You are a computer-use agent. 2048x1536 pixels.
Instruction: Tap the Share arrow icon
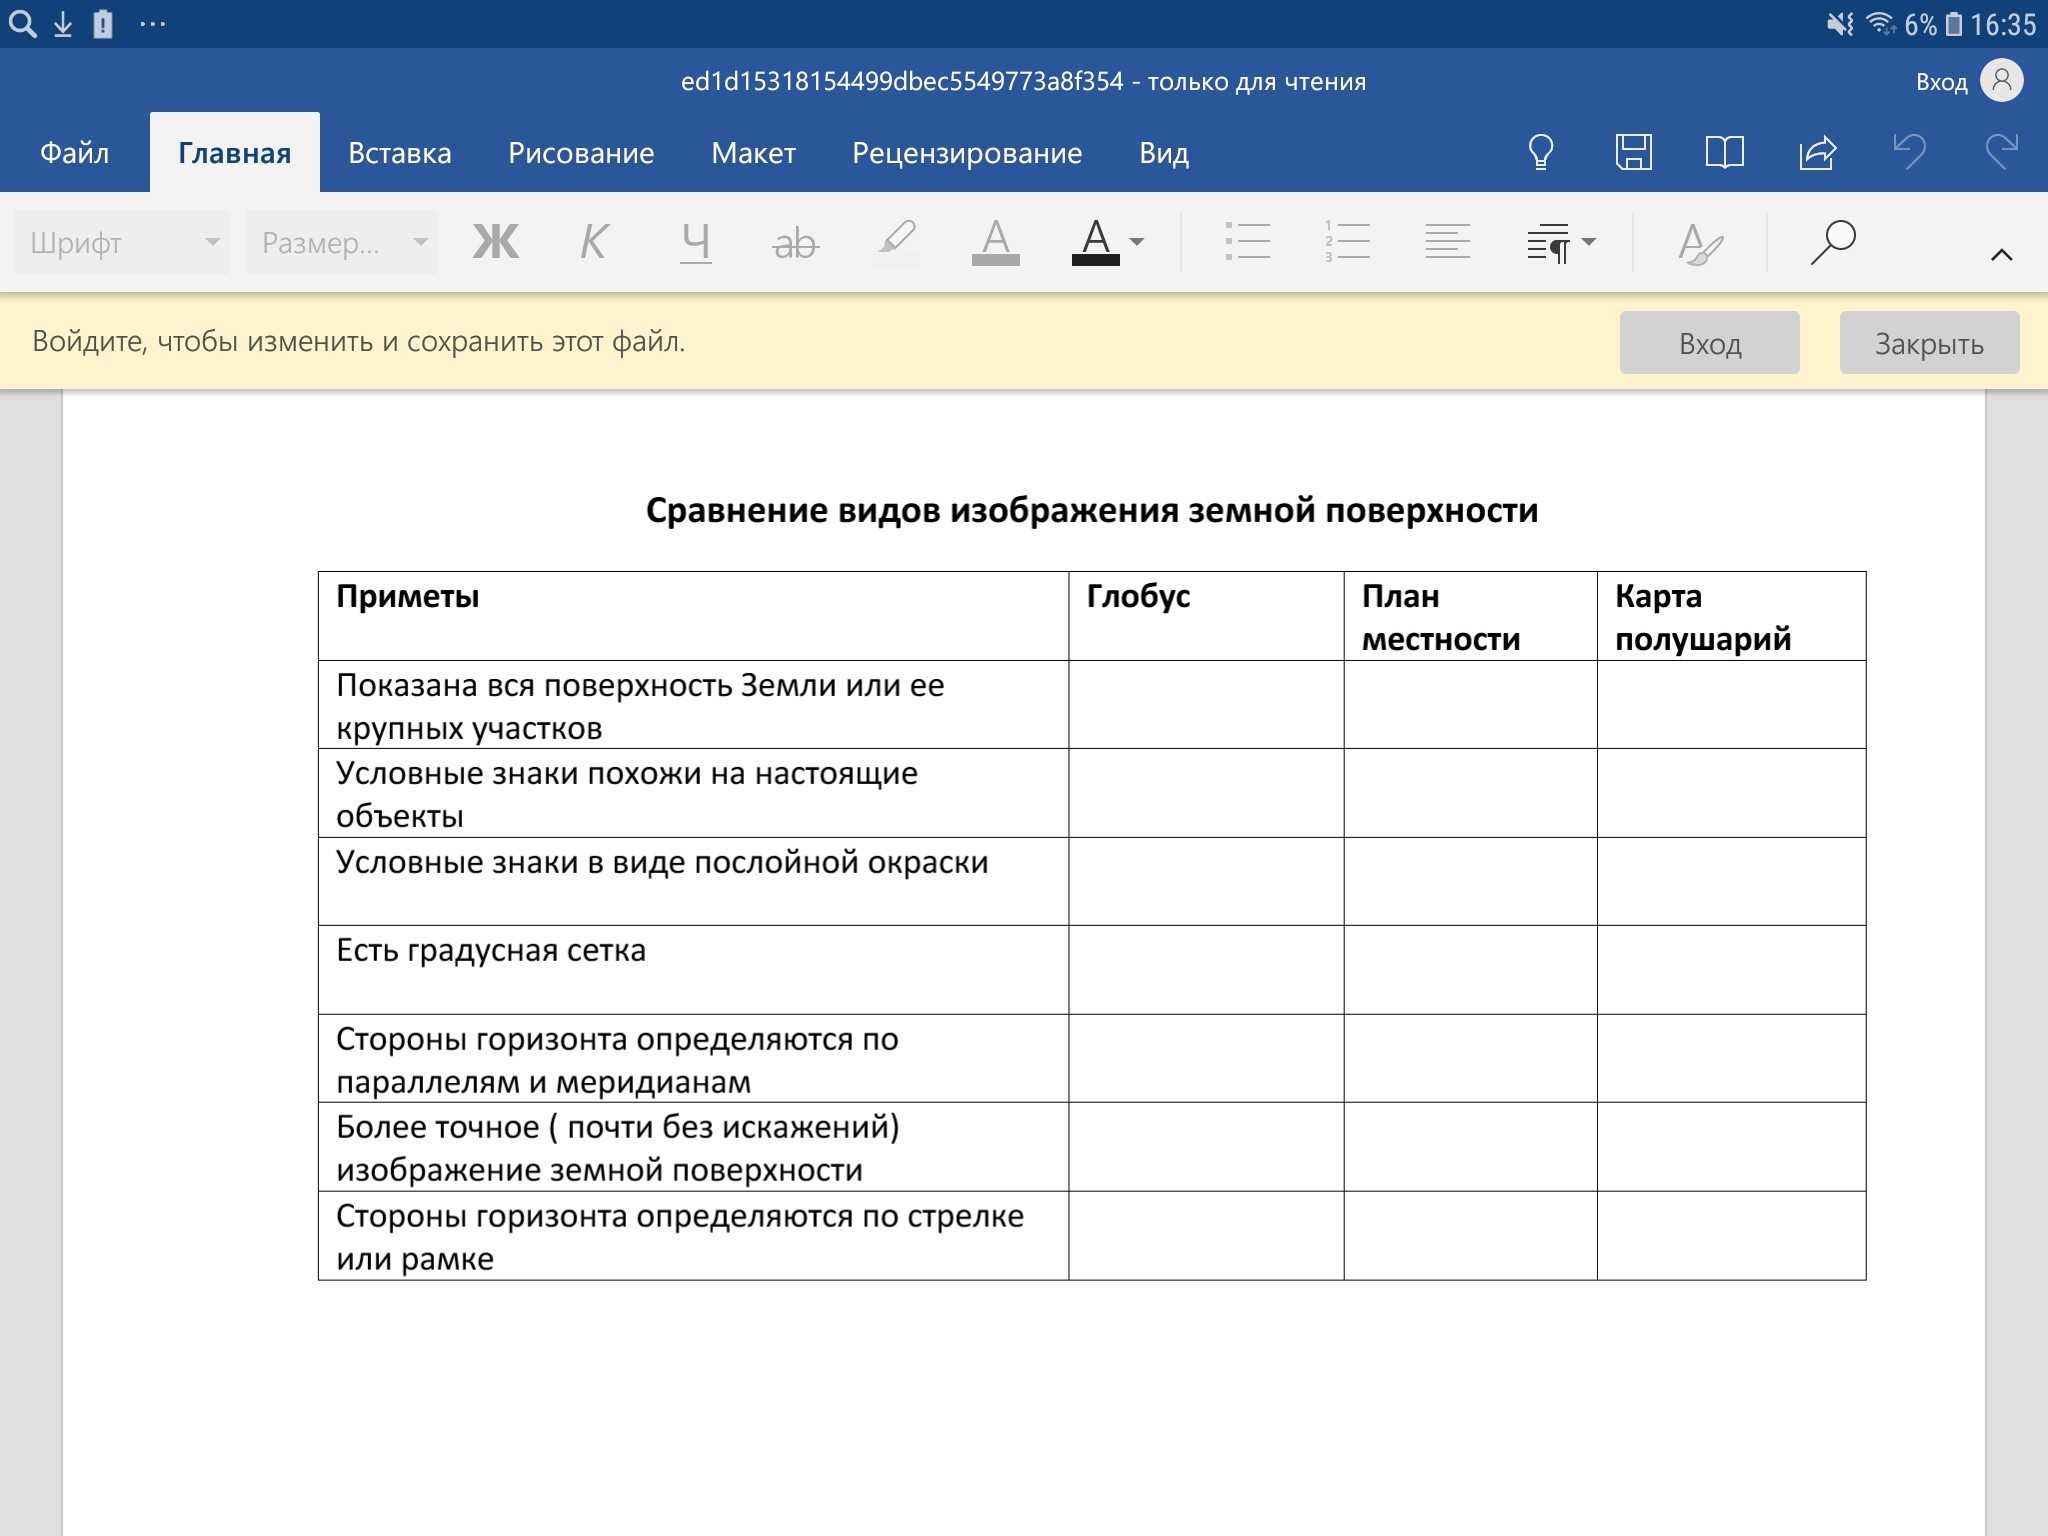1817,153
